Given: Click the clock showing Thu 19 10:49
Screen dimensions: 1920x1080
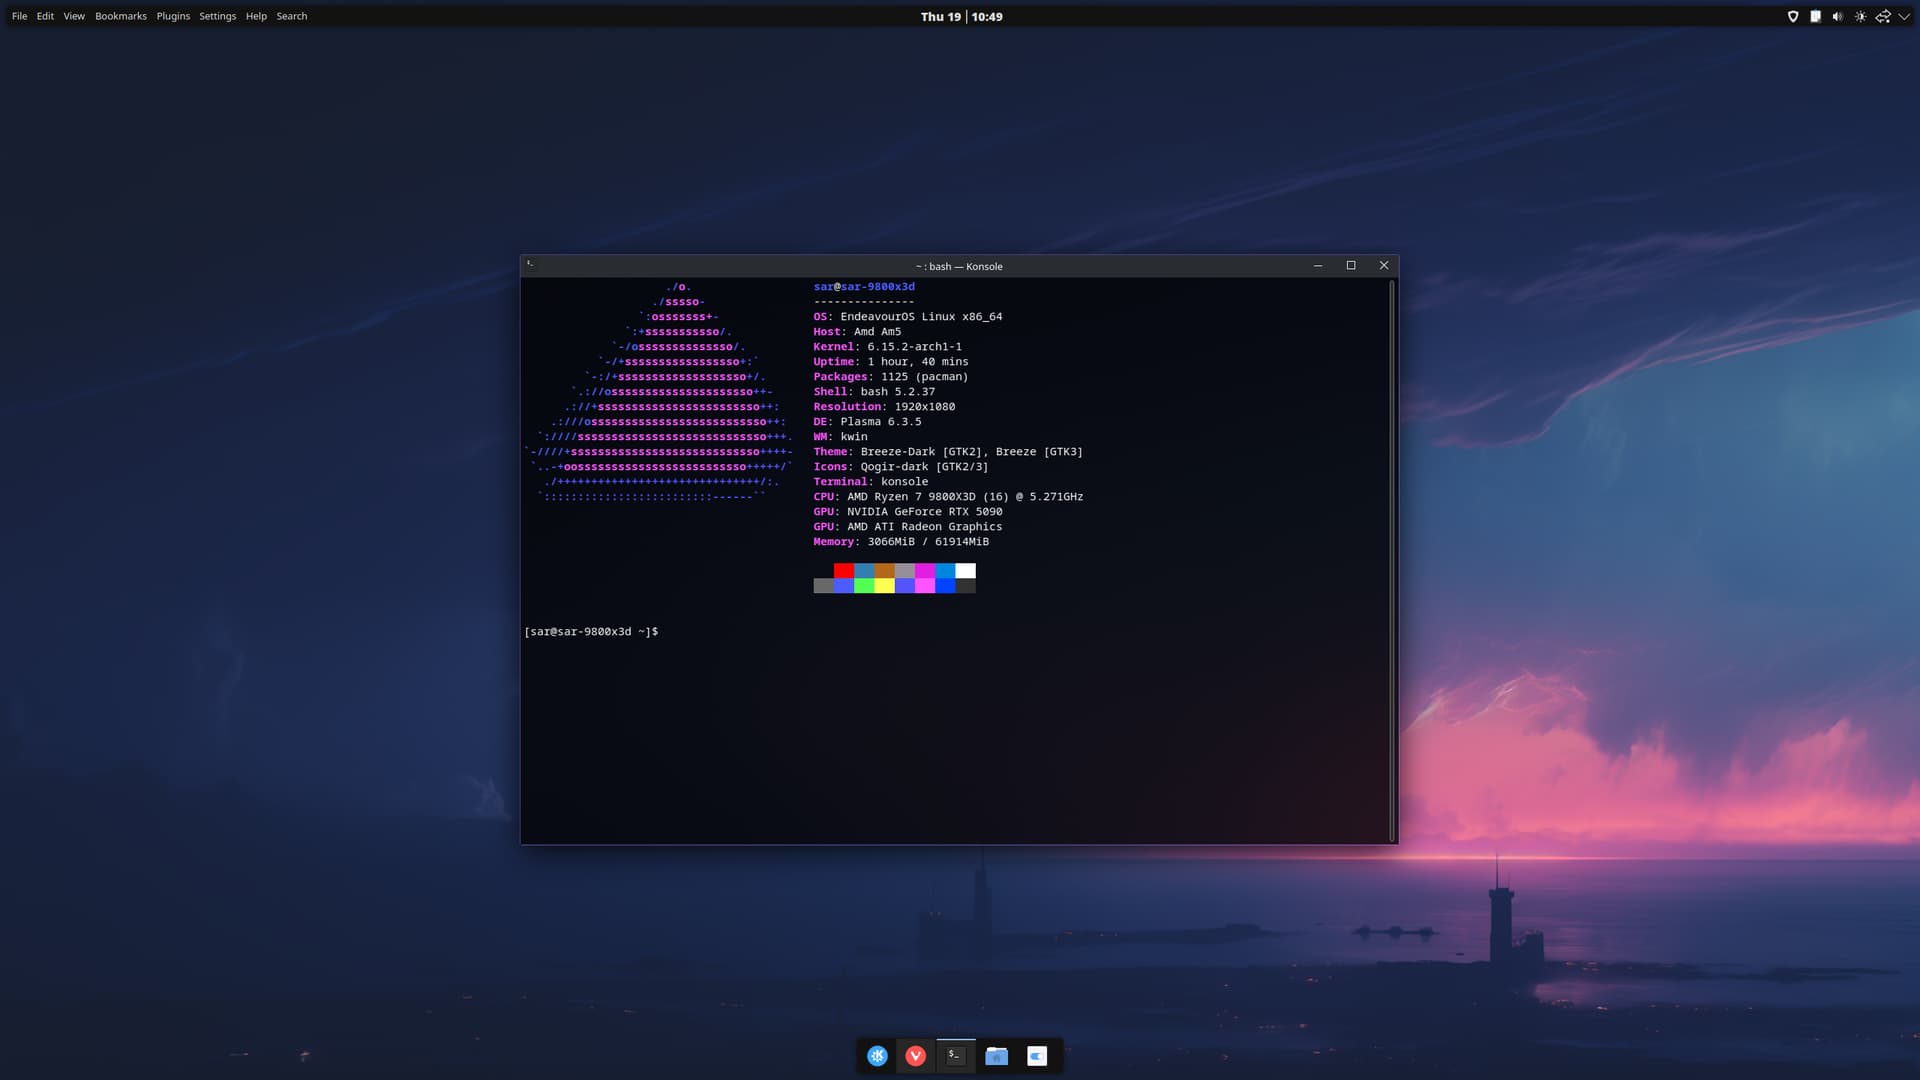Looking at the screenshot, I should point(961,16).
